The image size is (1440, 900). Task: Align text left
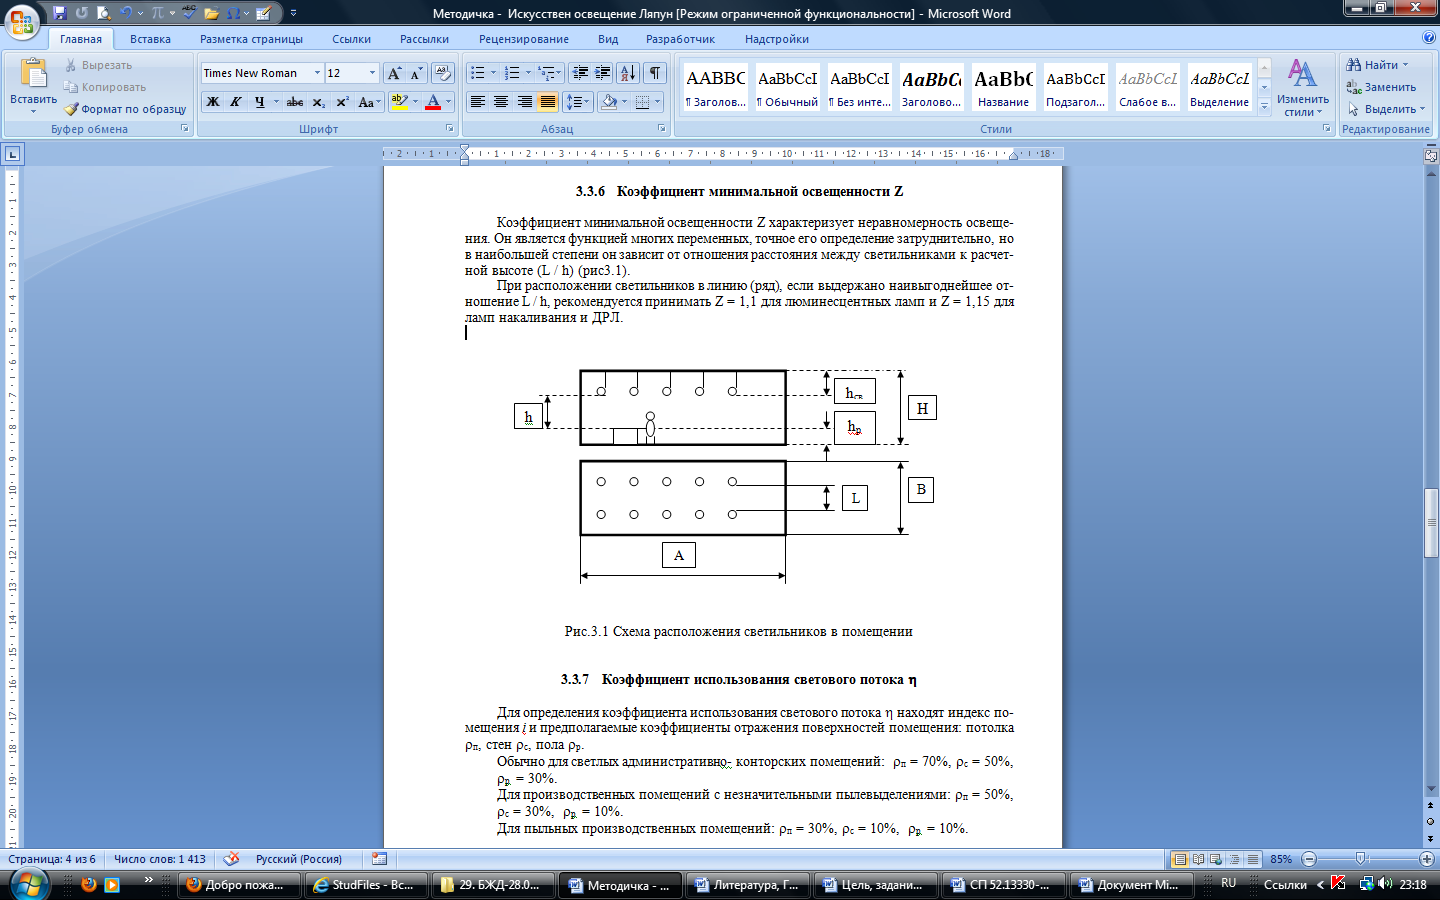click(478, 102)
